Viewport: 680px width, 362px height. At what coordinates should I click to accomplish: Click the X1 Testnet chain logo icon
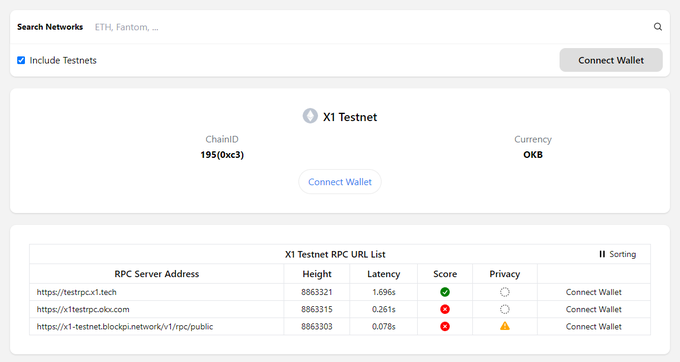click(x=310, y=116)
